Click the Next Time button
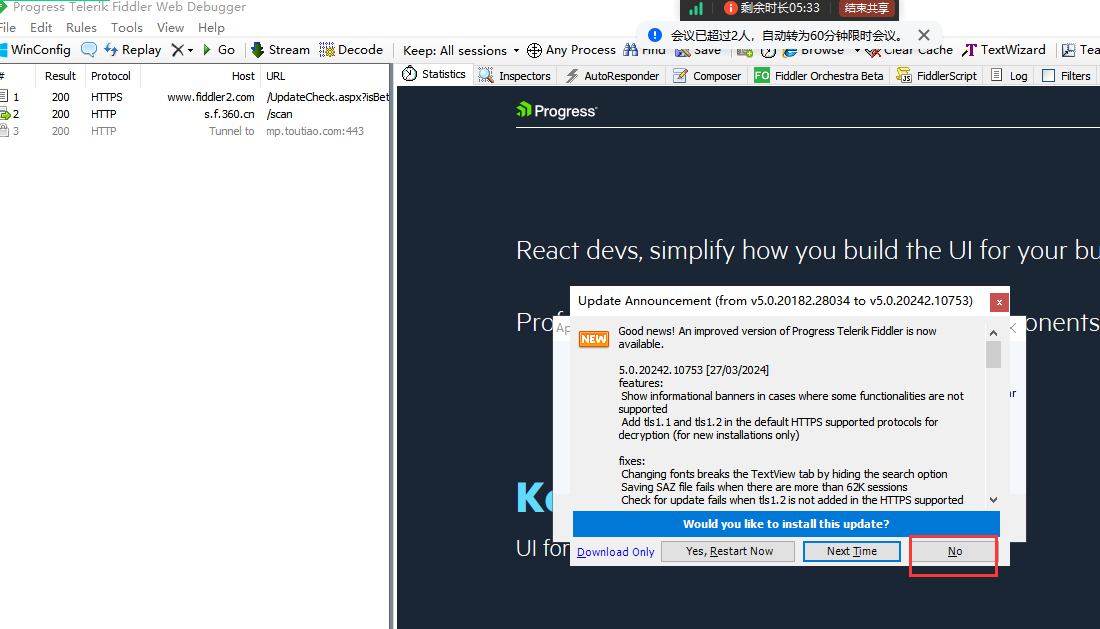This screenshot has width=1100, height=629. click(852, 551)
